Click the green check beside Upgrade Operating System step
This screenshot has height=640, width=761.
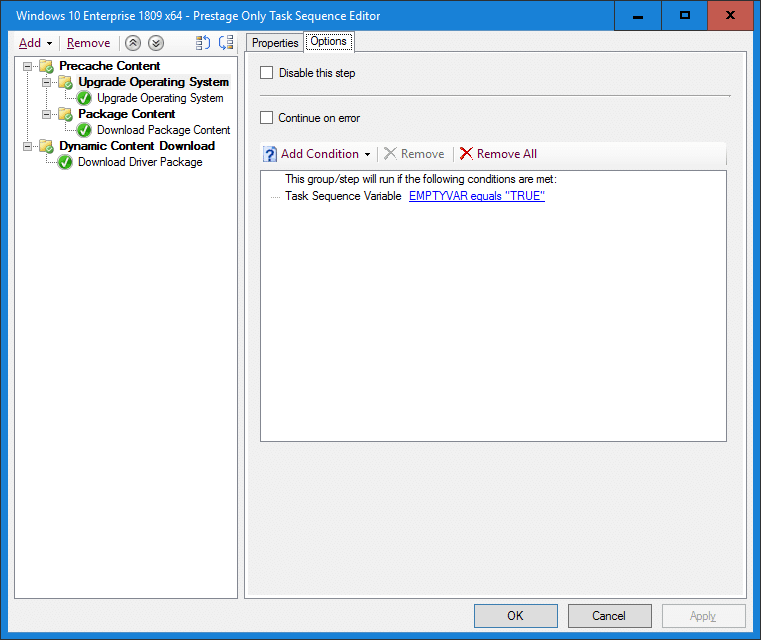click(84, 98)
